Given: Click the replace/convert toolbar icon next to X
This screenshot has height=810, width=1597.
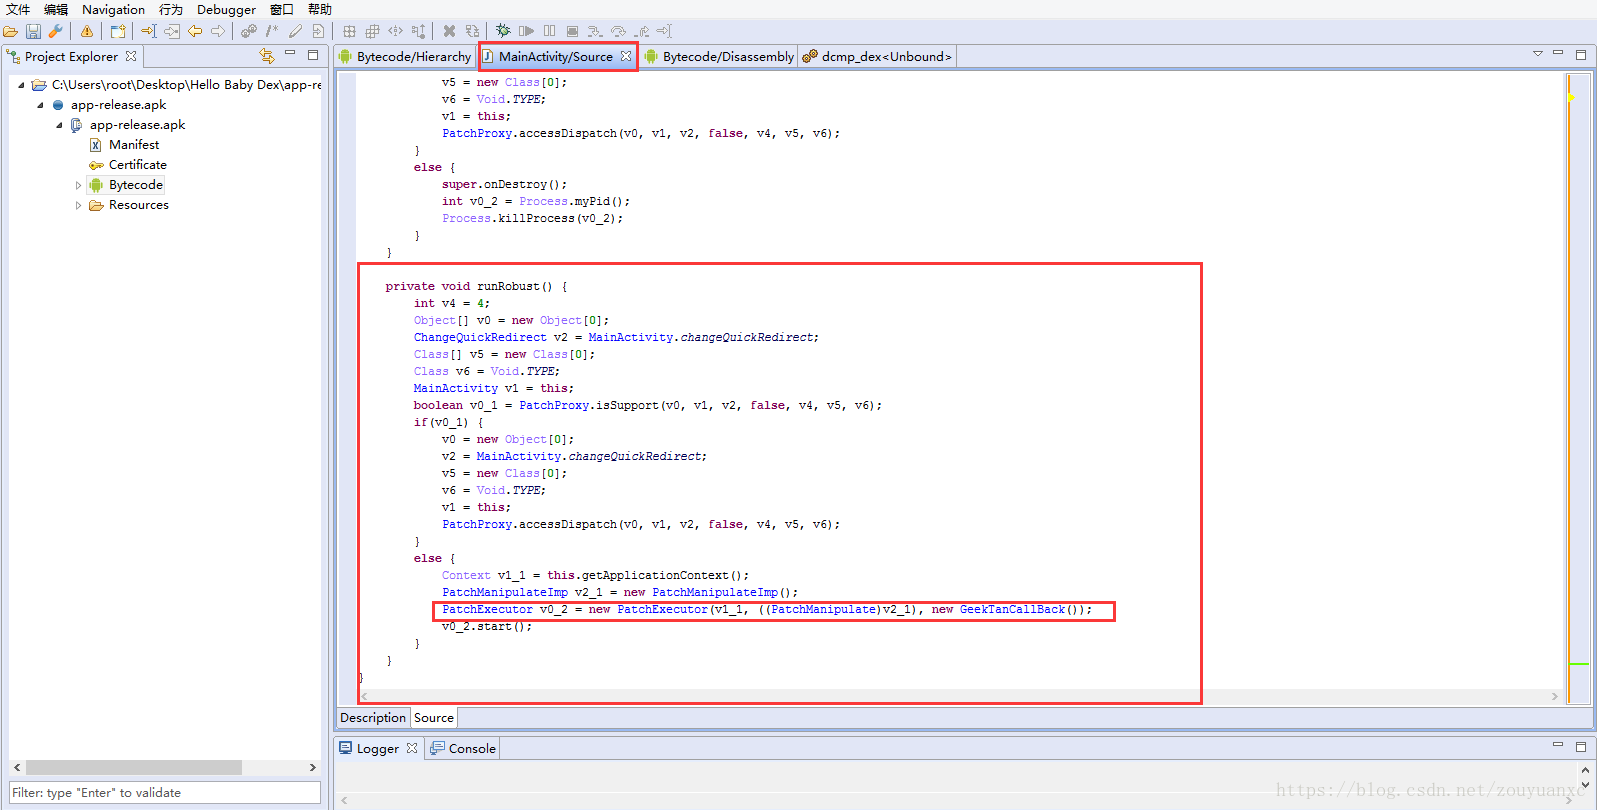Looking at the screenshot, I should pyautogui.click(x=472, y=31).
